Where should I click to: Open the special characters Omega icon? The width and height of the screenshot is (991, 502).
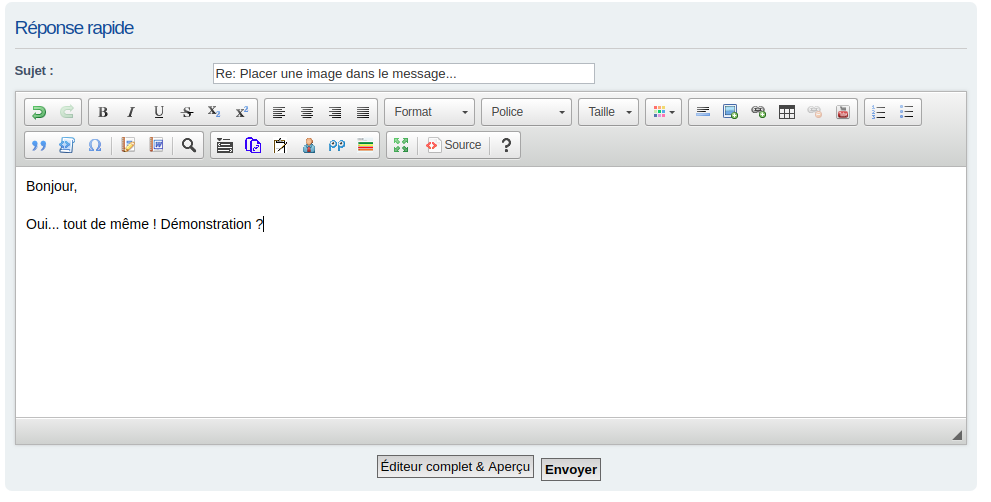pyautogui.click(x=95, y=145)
